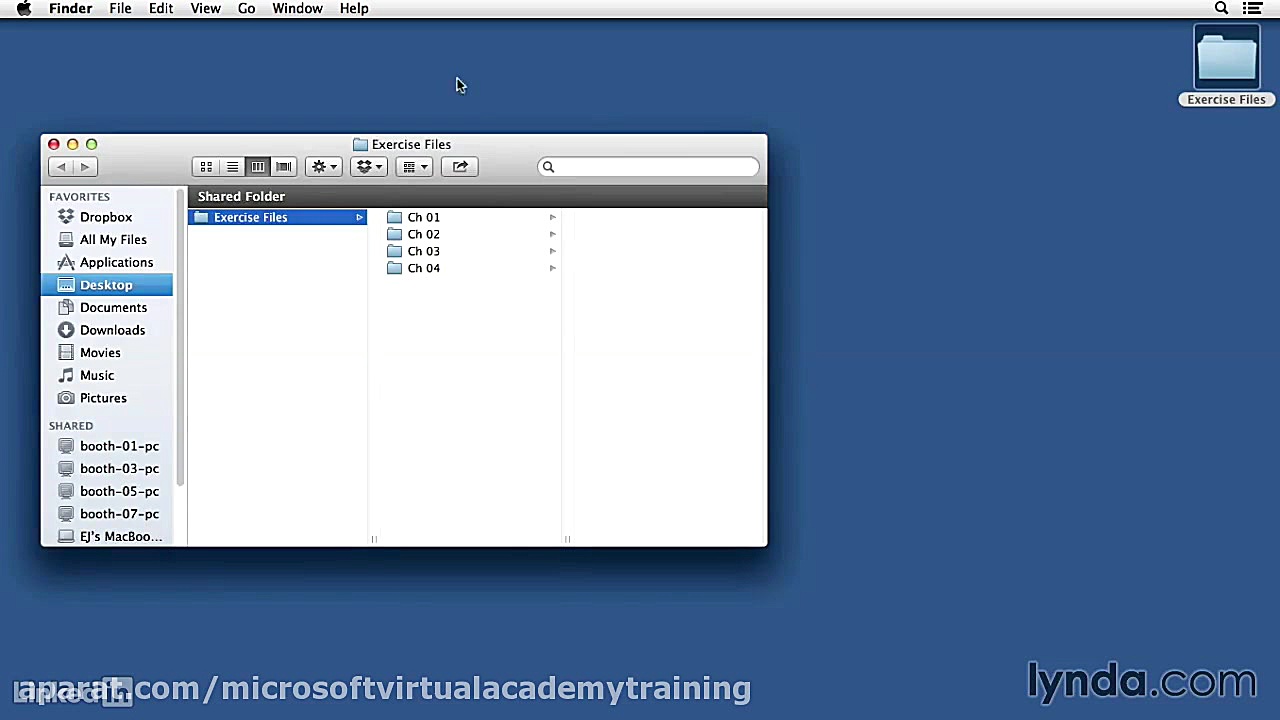
Task: Close the Exercise Files Finder window
Action: click(x=54, y=144)
